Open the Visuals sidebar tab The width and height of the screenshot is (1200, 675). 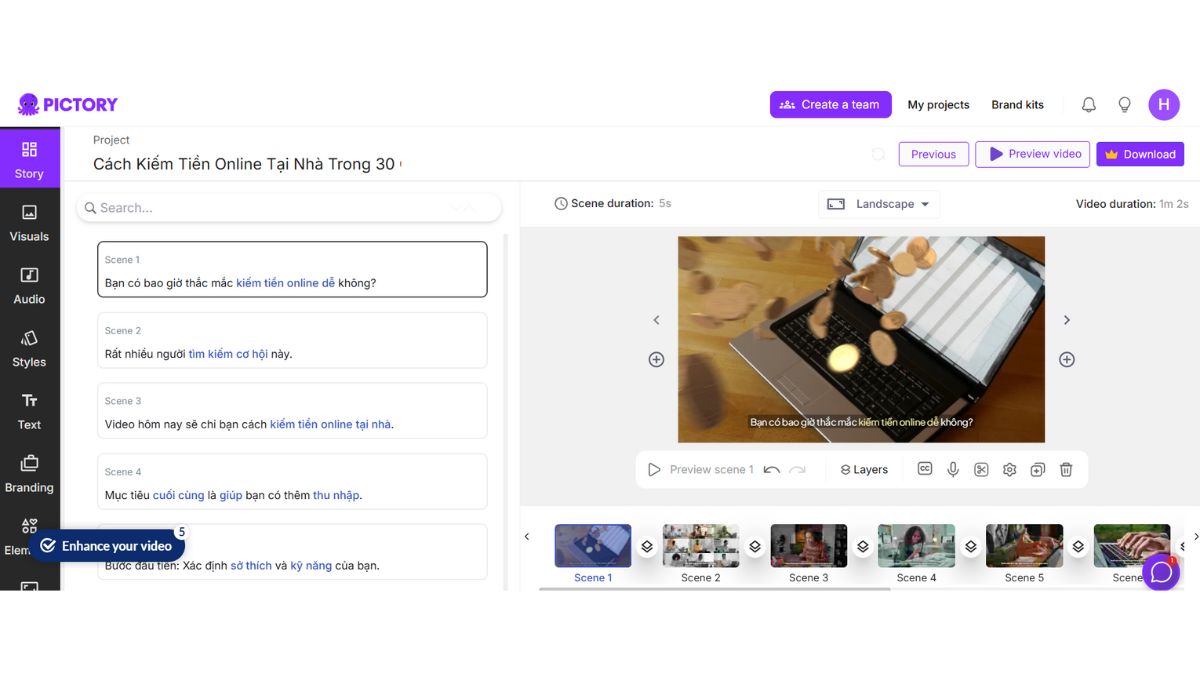coord(29,223)
